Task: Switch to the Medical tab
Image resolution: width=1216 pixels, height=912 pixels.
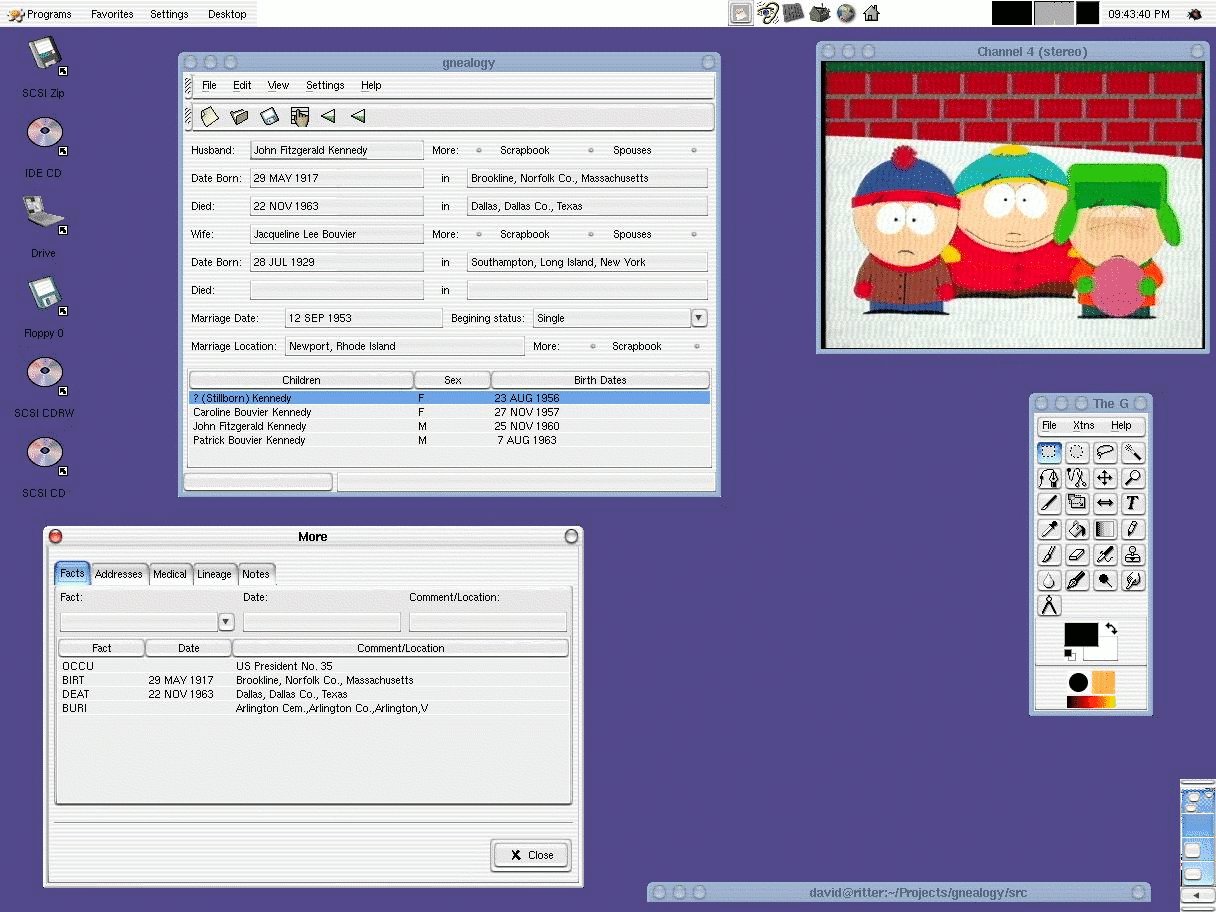Action: [170, 574]
